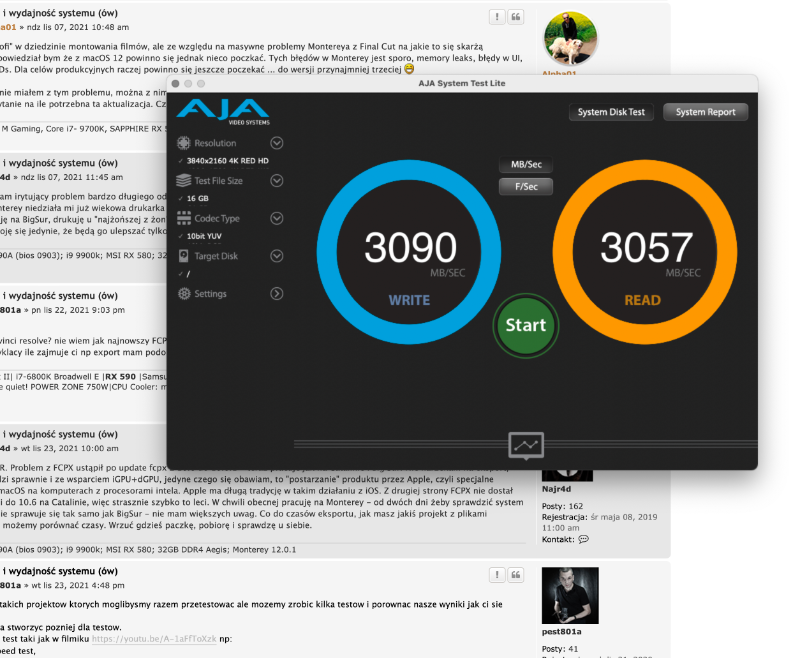The width and height of the screenshot is (800, 658).
Task: Click the Target Disk drive icon
Action: tap(184, 256)
